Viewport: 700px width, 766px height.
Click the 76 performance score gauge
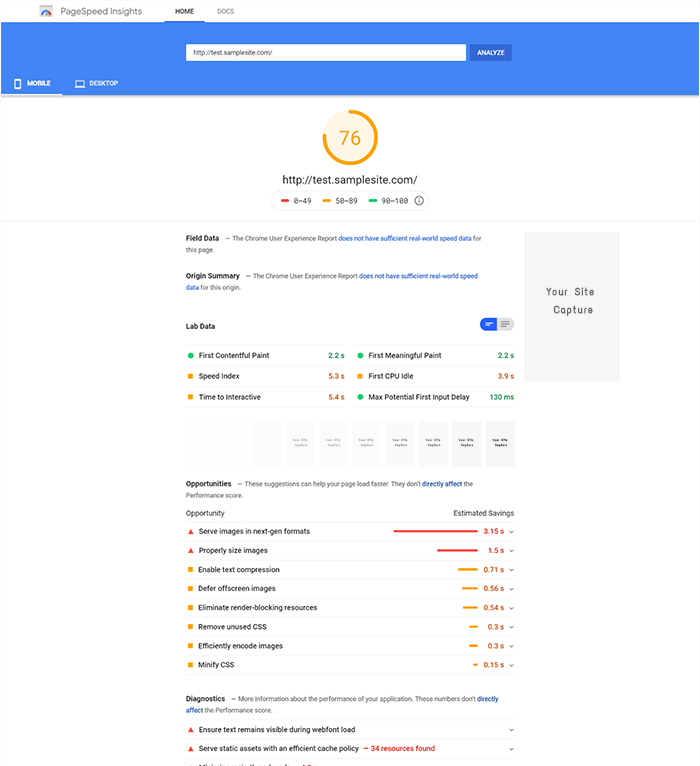[350, 138]
